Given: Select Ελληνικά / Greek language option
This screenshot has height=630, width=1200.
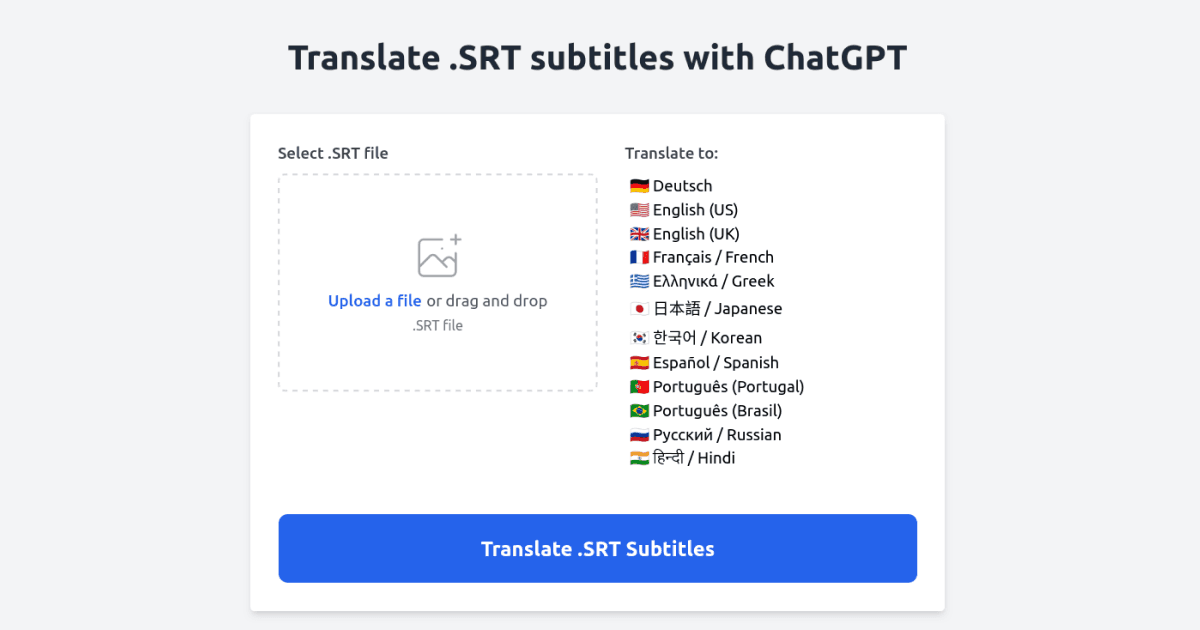Looking at the screenshot, I should coord(702,282).
